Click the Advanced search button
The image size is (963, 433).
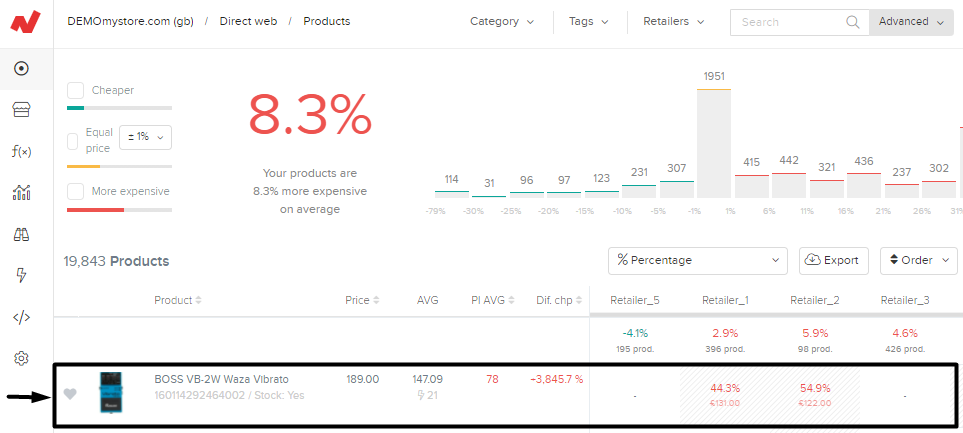(x=910, y=21)
